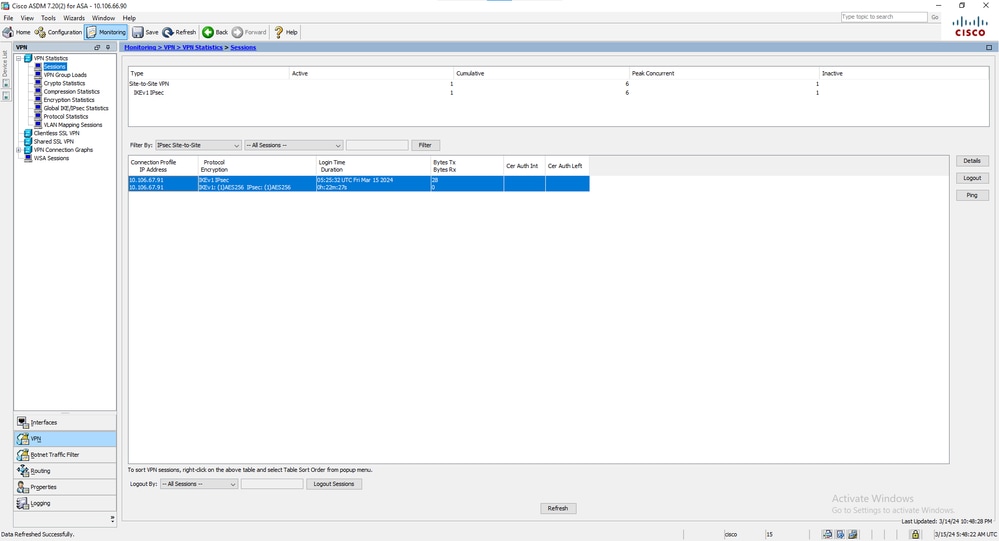The width and height of the screenshot is (999, 541).
Task: Select VPN Group Loads tree item
Action: (x=64, y=75)
